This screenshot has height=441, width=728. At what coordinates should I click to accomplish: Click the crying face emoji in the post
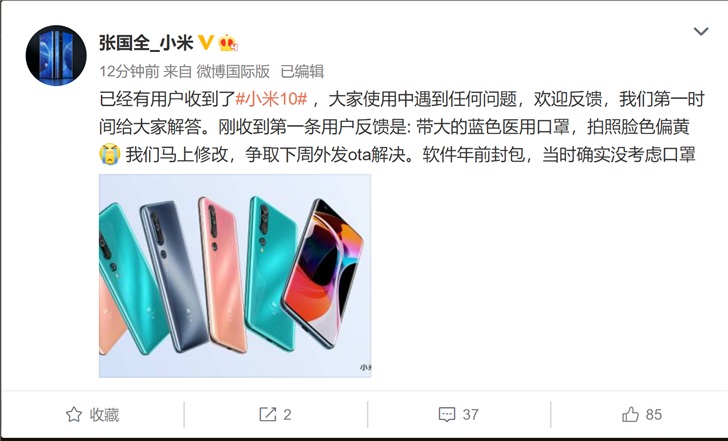110,154
